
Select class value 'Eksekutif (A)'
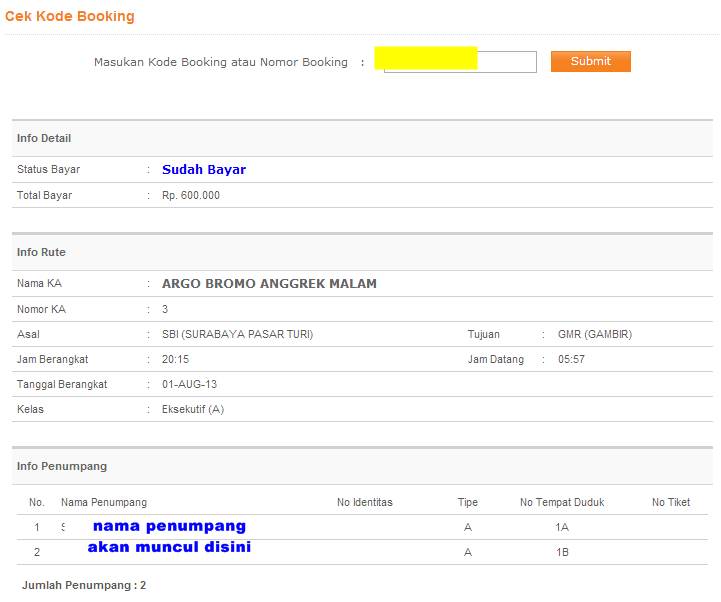pyautogui.click(x=193, y=409)
